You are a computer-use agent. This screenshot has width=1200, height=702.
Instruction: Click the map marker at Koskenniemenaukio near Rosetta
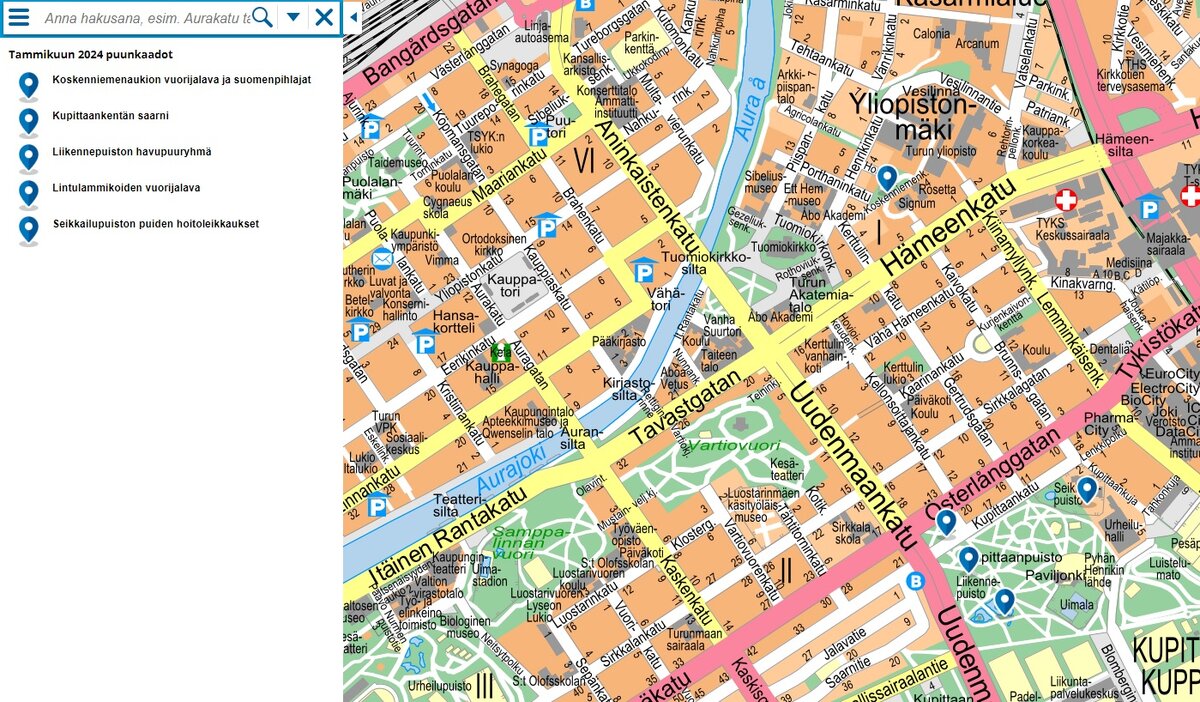(887, 177)
